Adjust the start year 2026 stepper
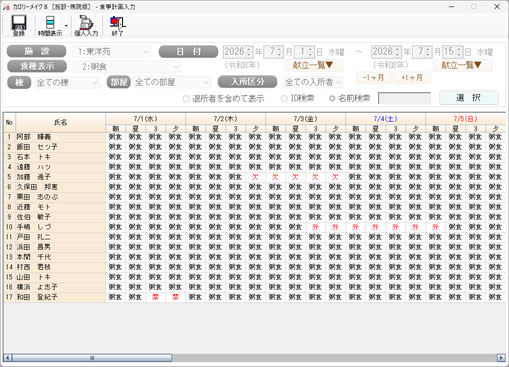Image resolution: width=509 pixels, height=367 pixels. (249, 52)
